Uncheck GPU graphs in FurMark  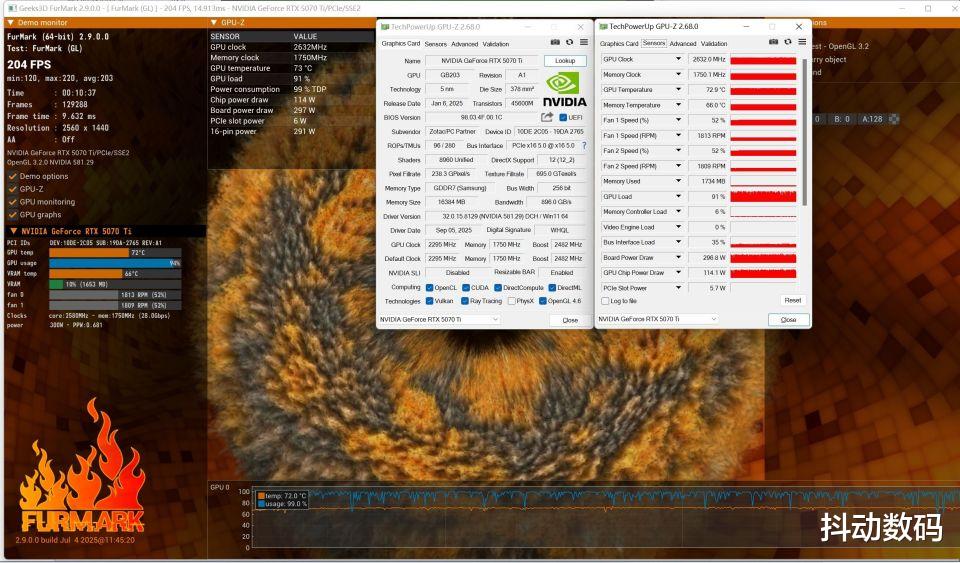pyautogui.click(x=13, y=215)
